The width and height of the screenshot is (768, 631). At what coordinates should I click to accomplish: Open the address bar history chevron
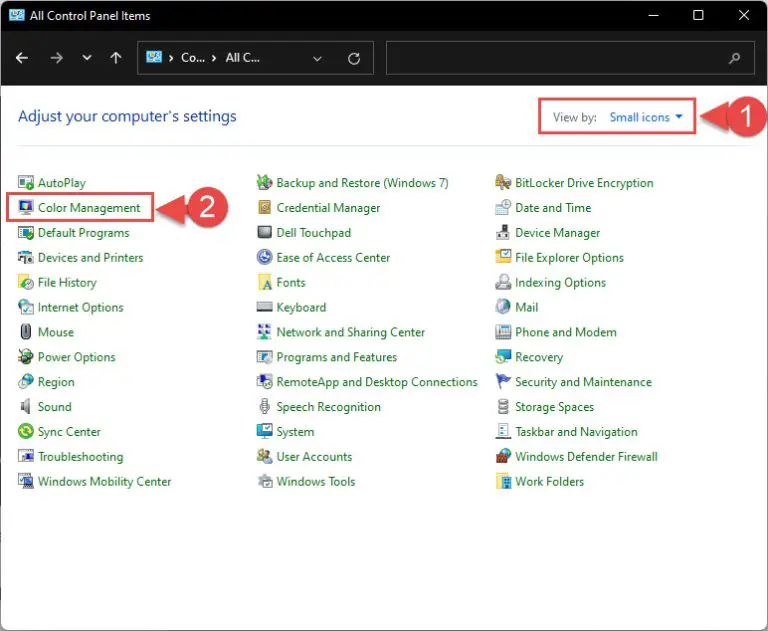[318, 59]
